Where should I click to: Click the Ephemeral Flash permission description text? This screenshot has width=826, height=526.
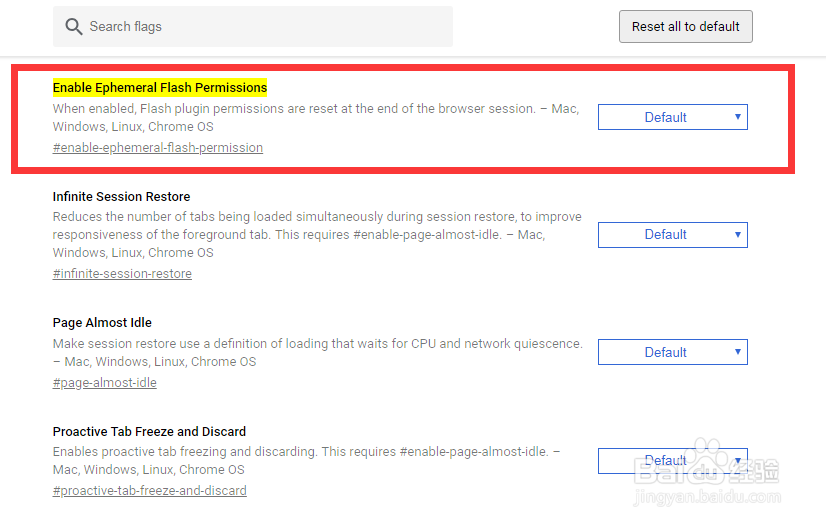coord(316,117)
